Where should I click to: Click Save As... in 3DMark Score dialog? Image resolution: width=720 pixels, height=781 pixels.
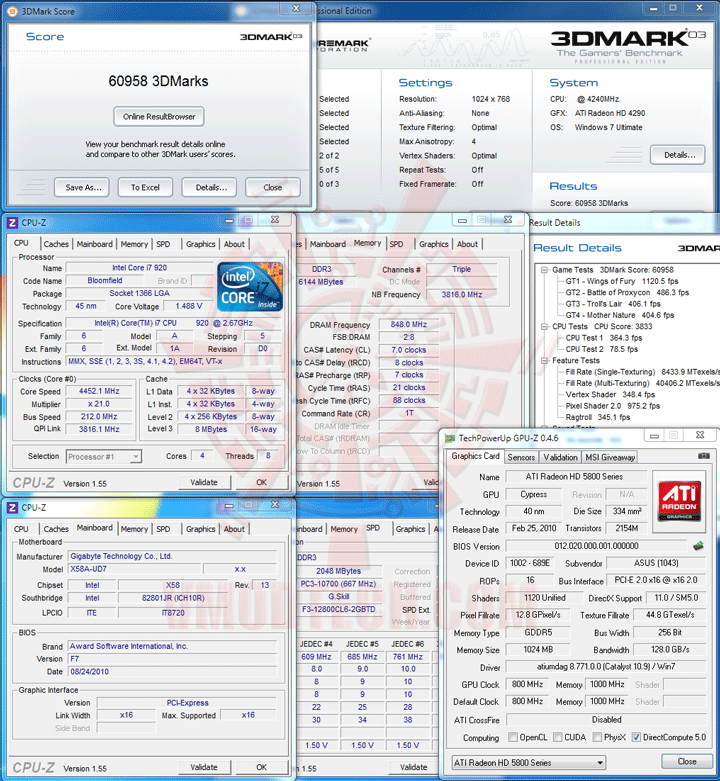pyautogui.click(x=82, y=187)
